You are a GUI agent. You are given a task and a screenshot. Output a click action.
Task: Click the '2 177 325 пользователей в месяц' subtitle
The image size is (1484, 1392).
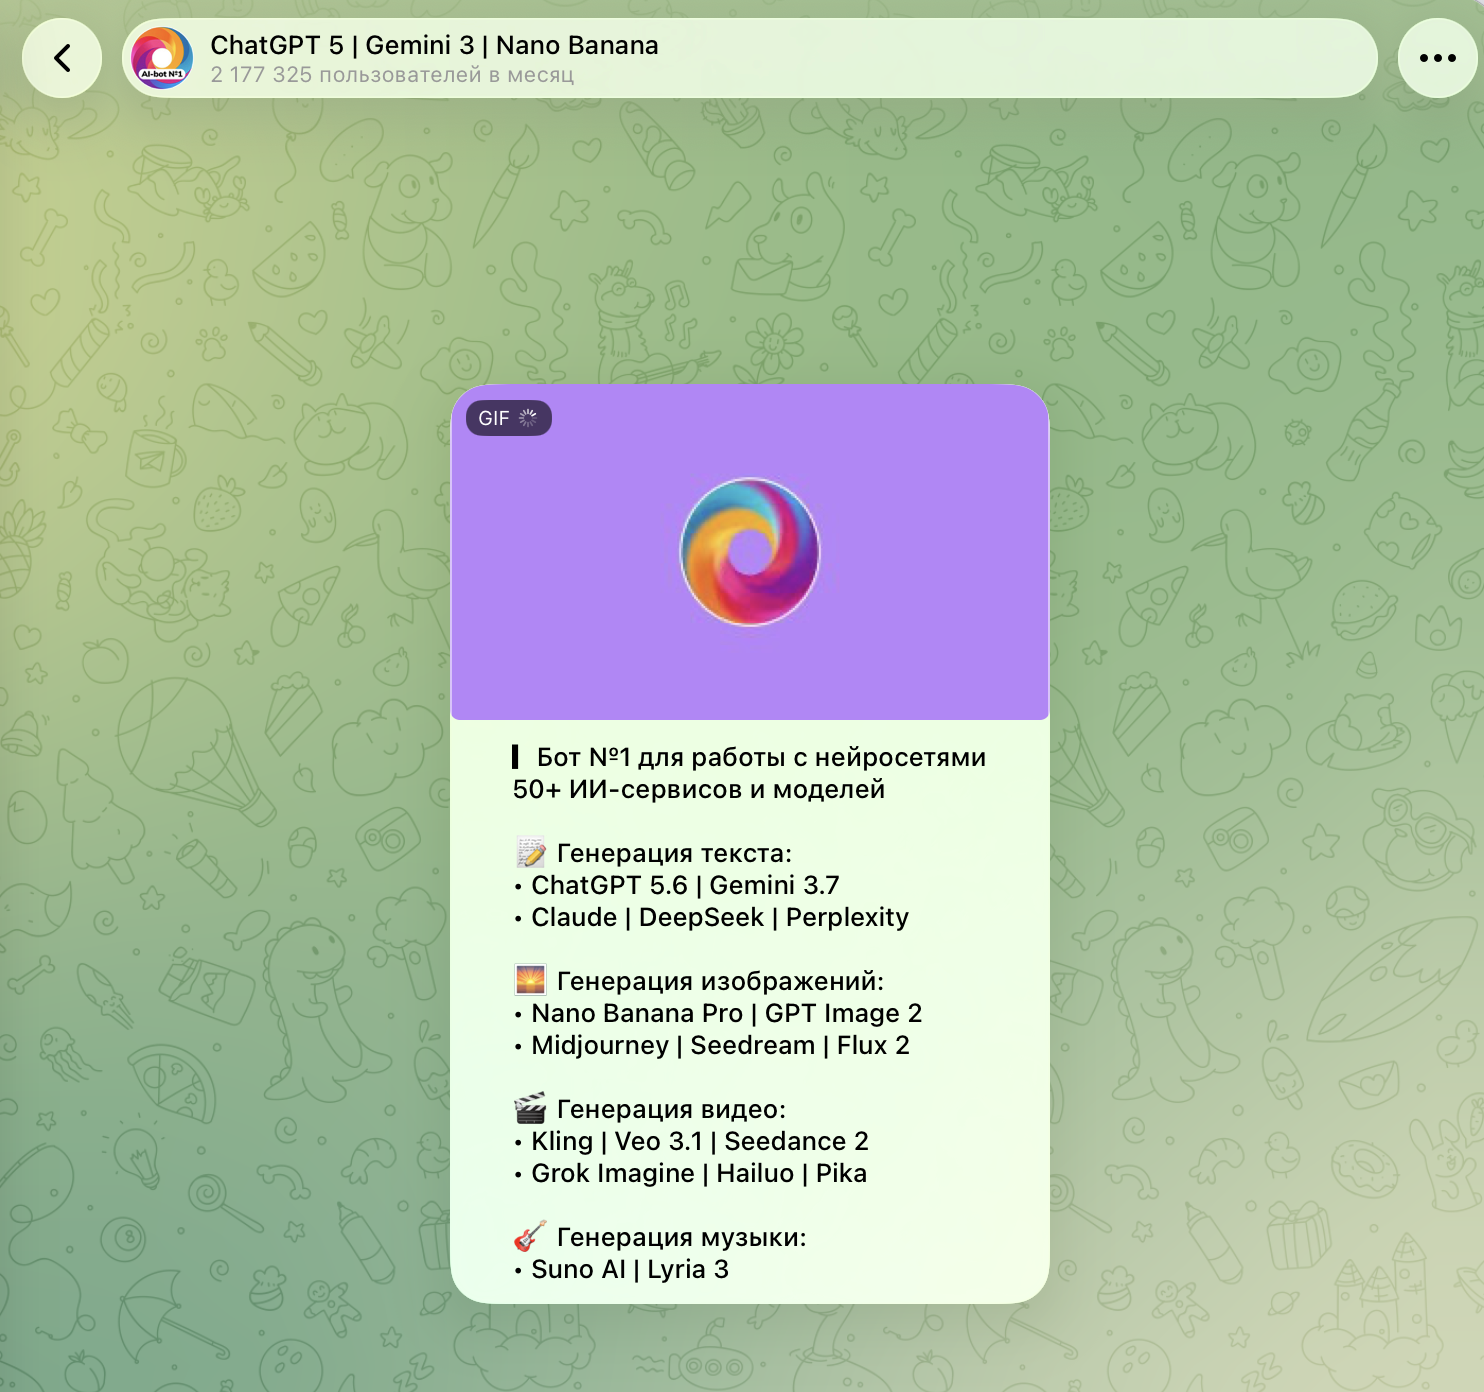[392, 75]
